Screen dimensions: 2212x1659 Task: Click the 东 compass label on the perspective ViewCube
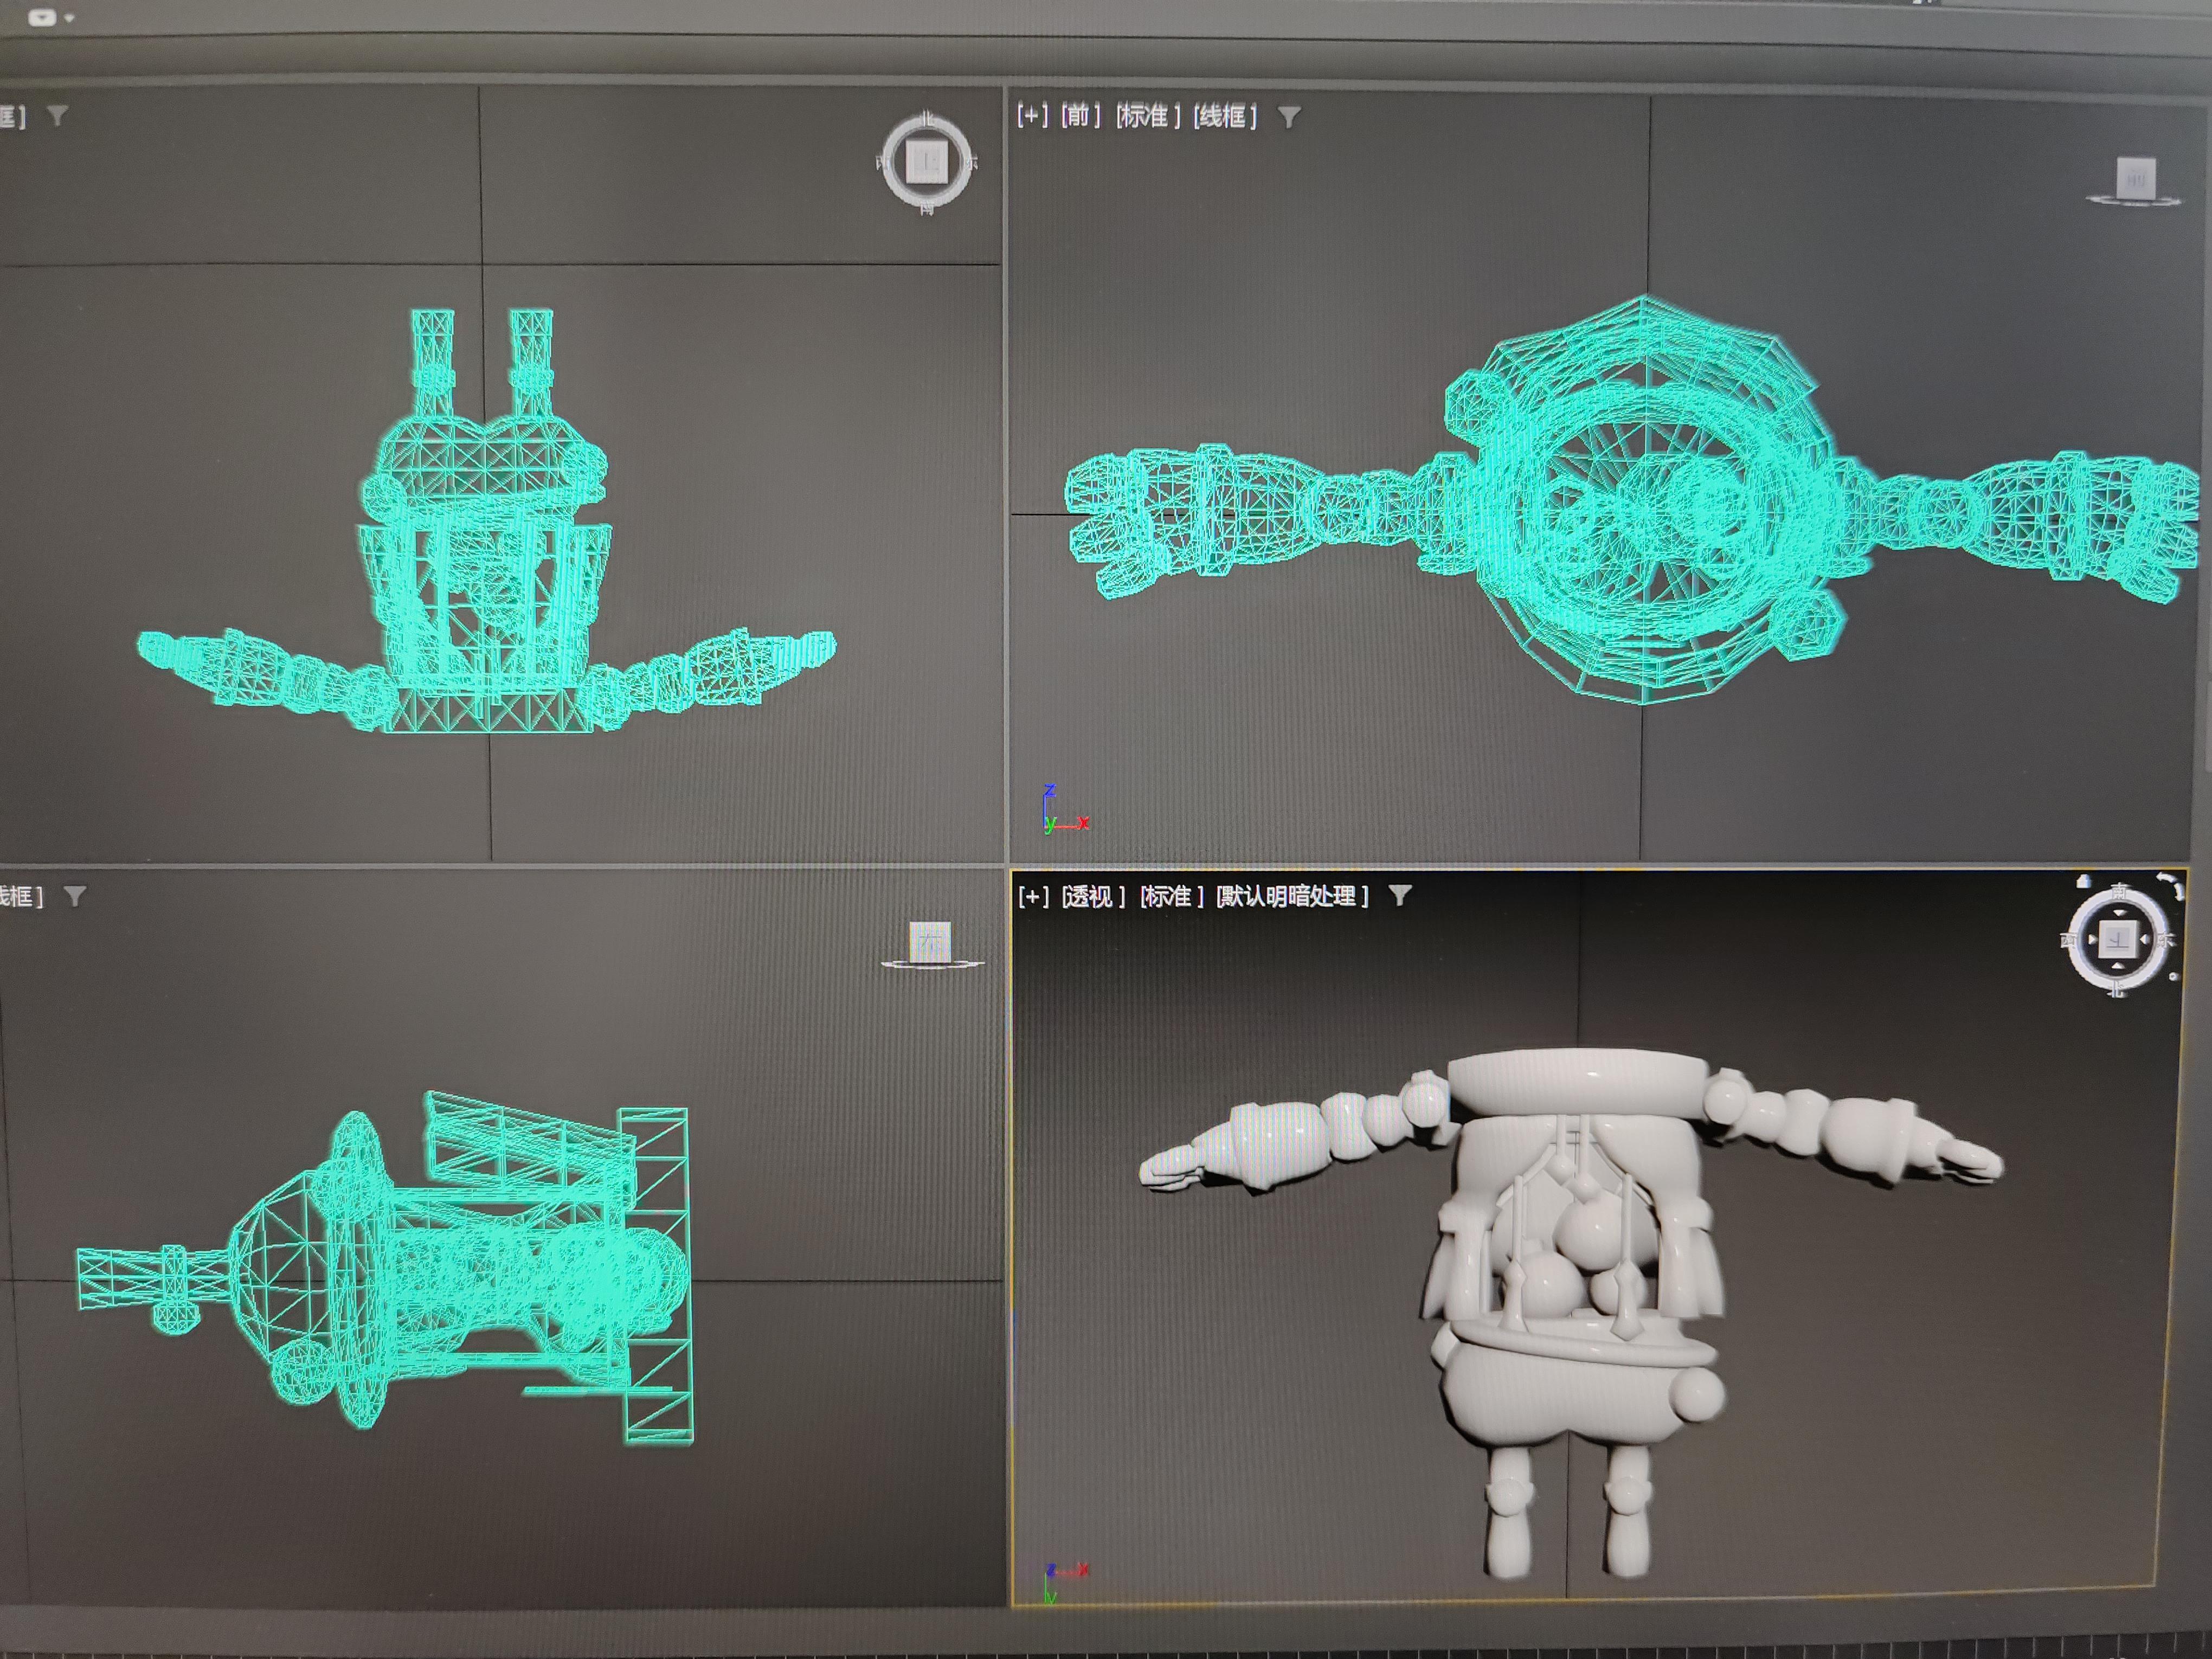(2166, 940)
